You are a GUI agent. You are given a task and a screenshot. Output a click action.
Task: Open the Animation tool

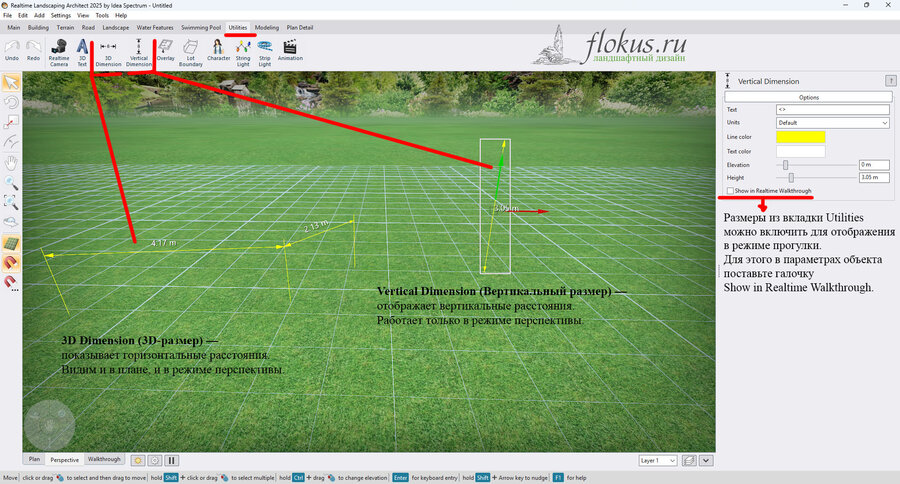coord(290,50)
